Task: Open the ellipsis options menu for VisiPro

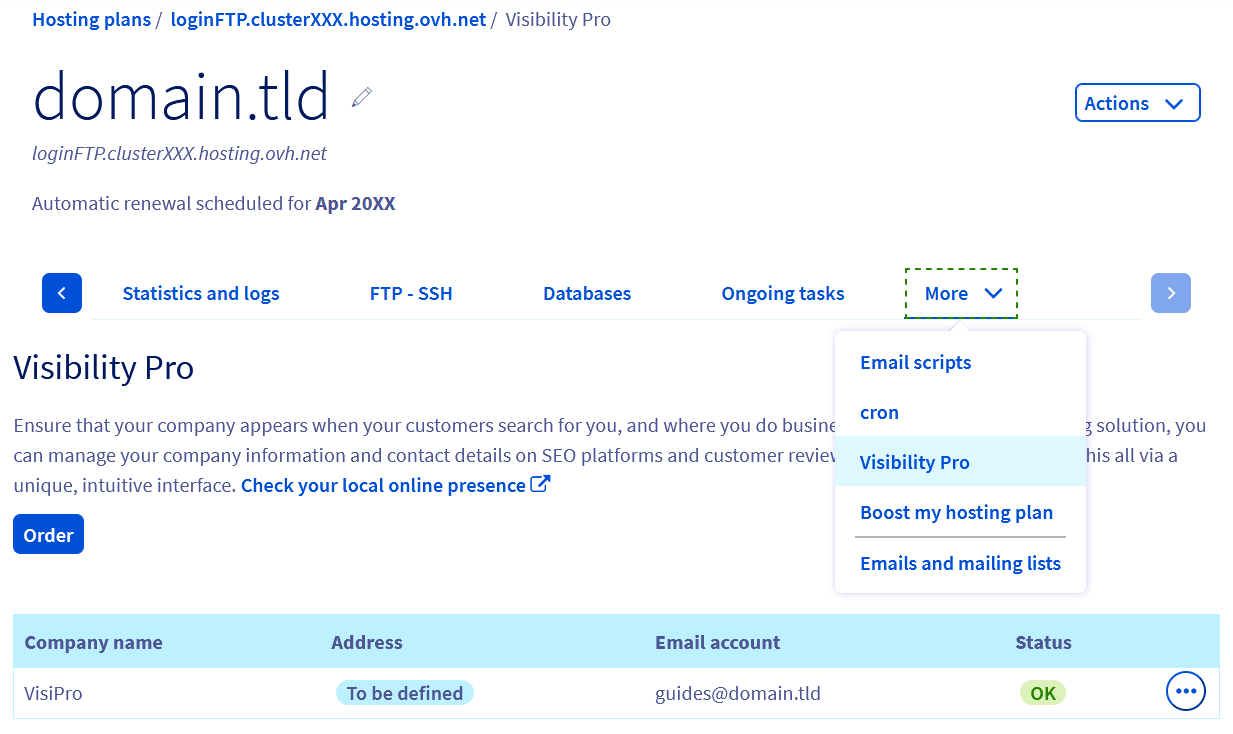Action: click(1185, 690)
